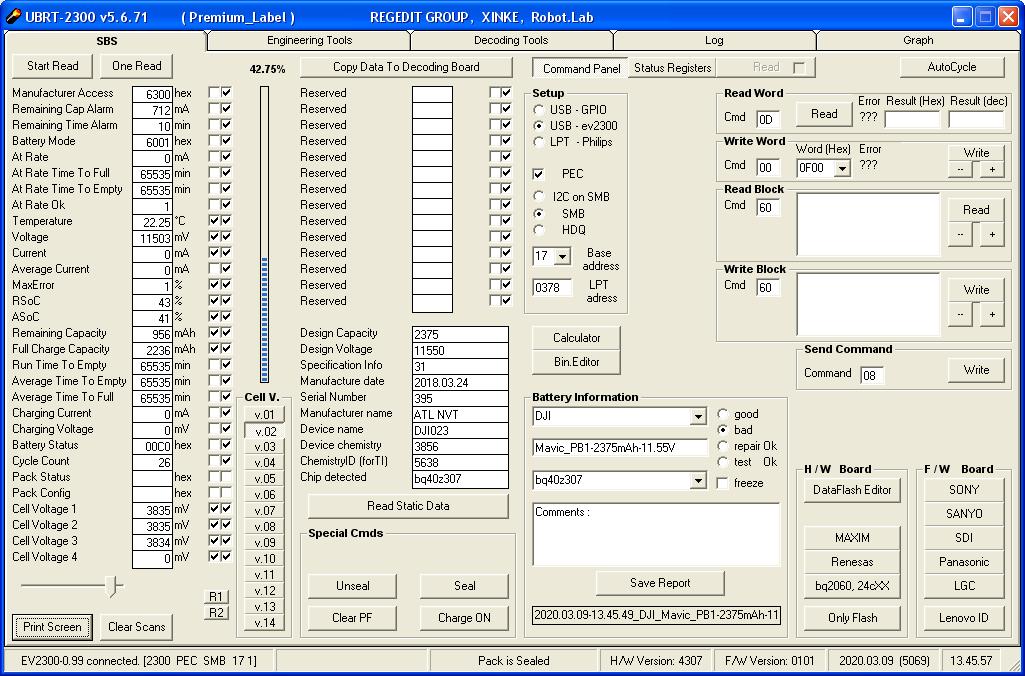Select the SBS tab
The height and width of the screenshot is (676, 1025).
pos(107,41)
